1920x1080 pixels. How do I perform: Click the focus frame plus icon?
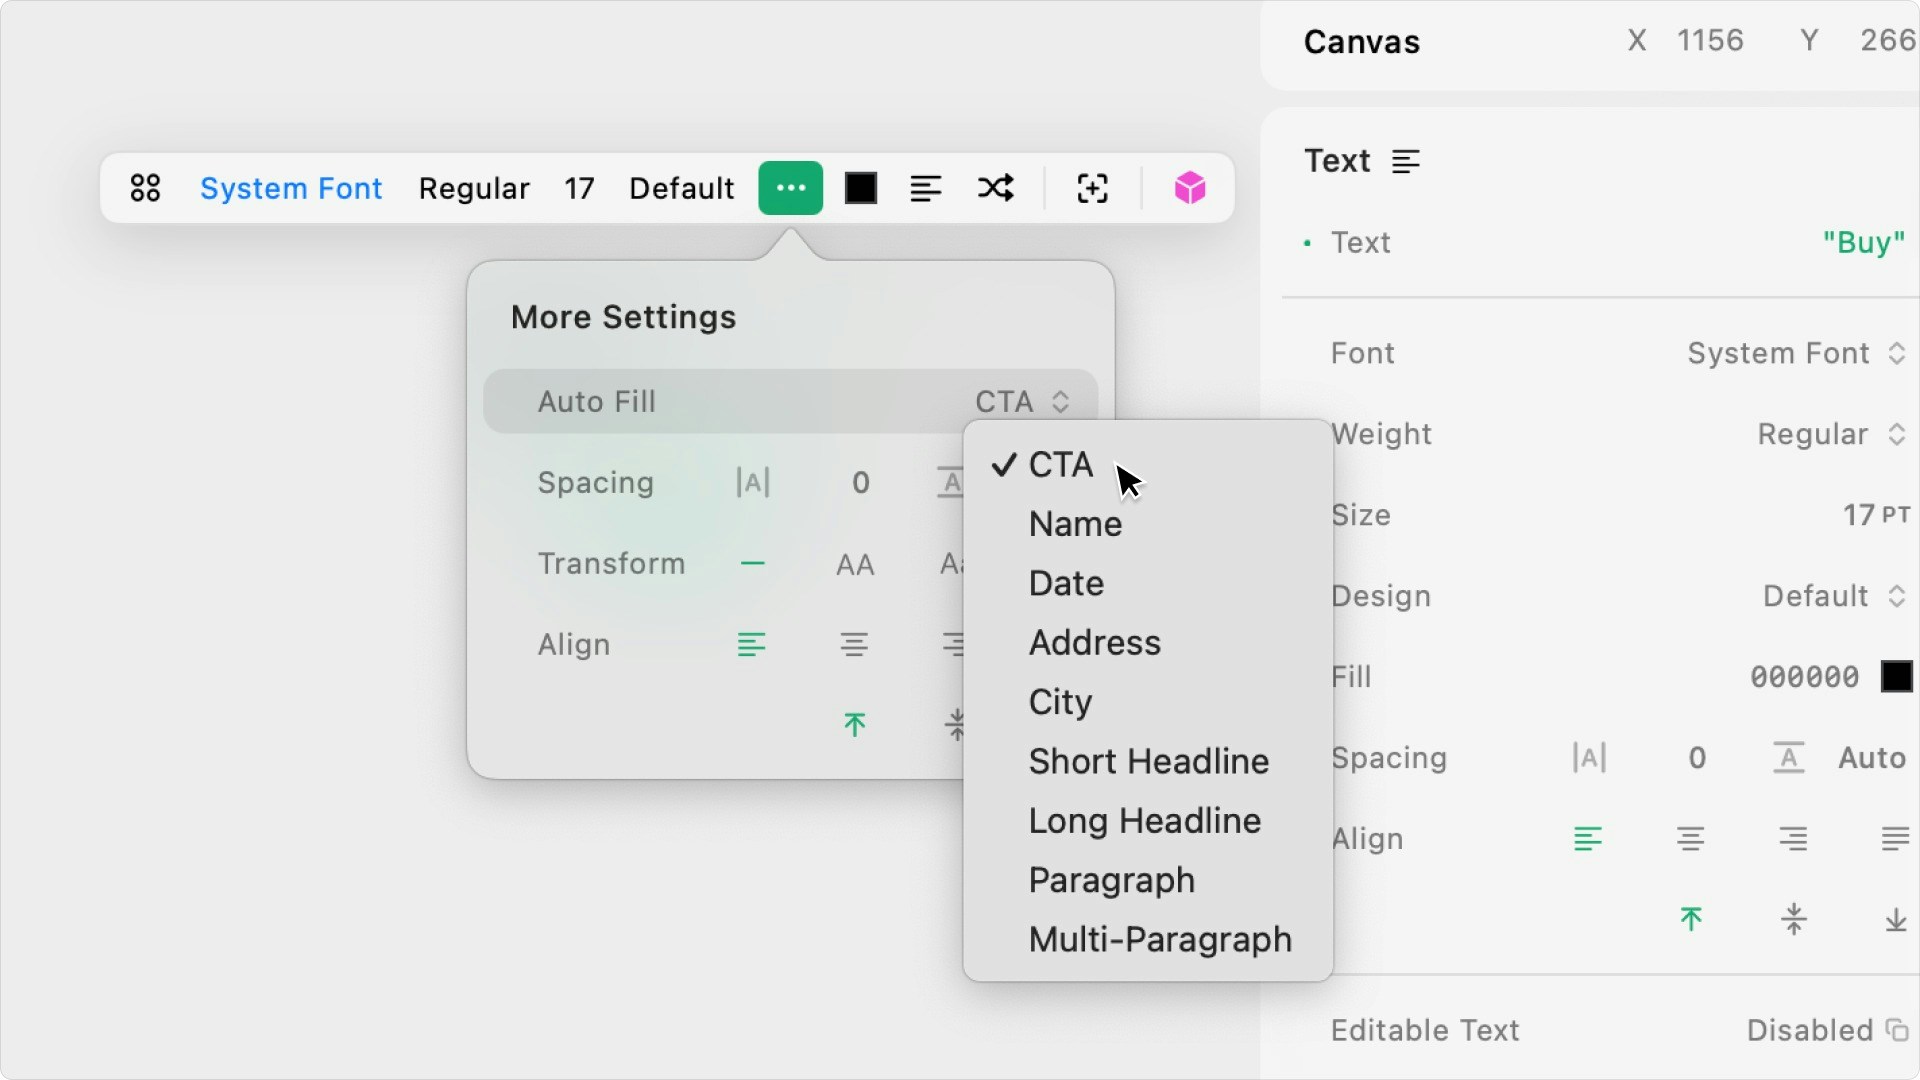[1092, 188]
